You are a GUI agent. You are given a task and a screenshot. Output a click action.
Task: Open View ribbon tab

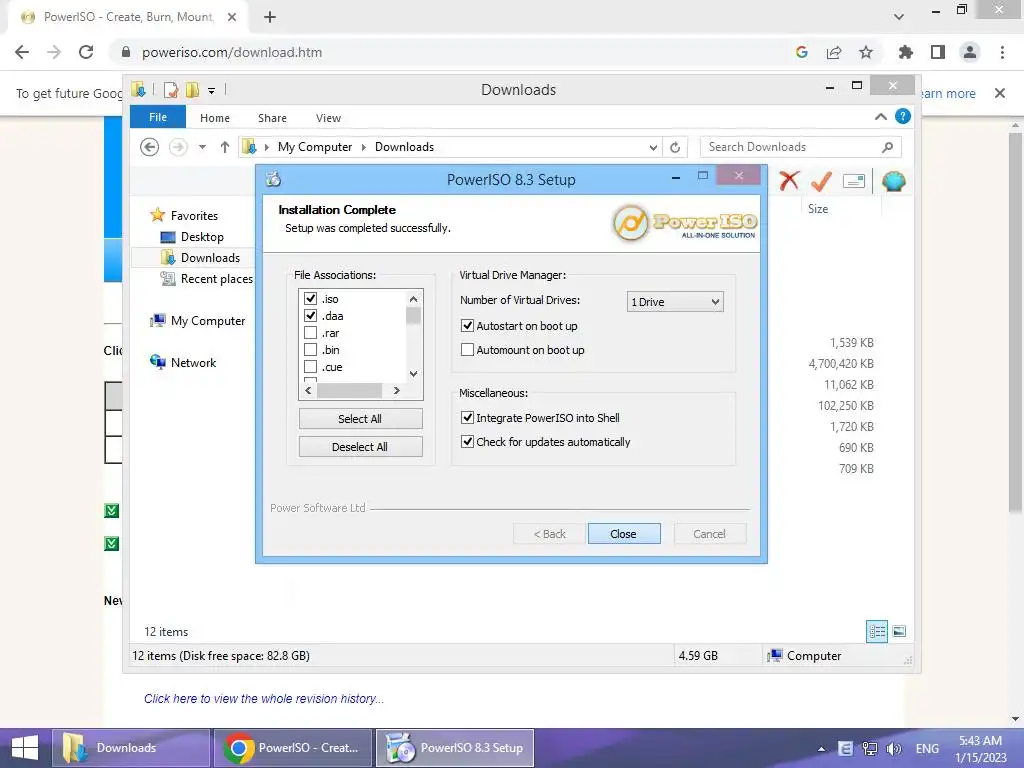coord(328,118)
